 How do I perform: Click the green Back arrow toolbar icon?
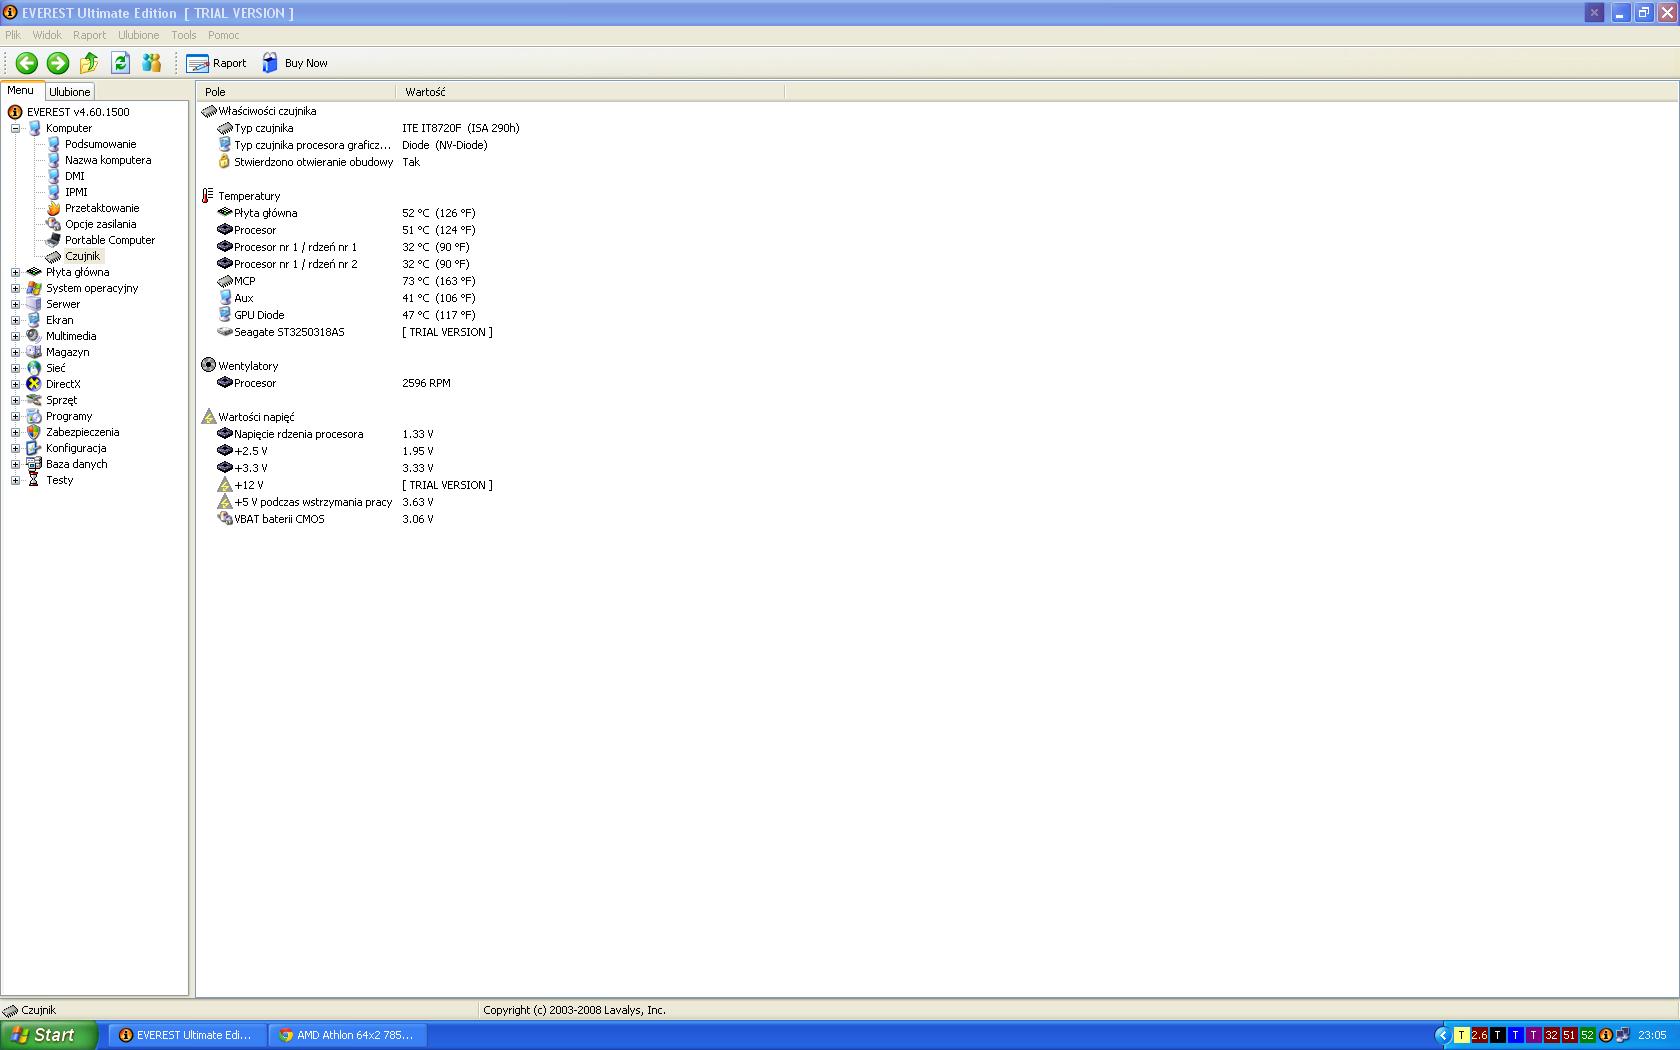[27, 63]
